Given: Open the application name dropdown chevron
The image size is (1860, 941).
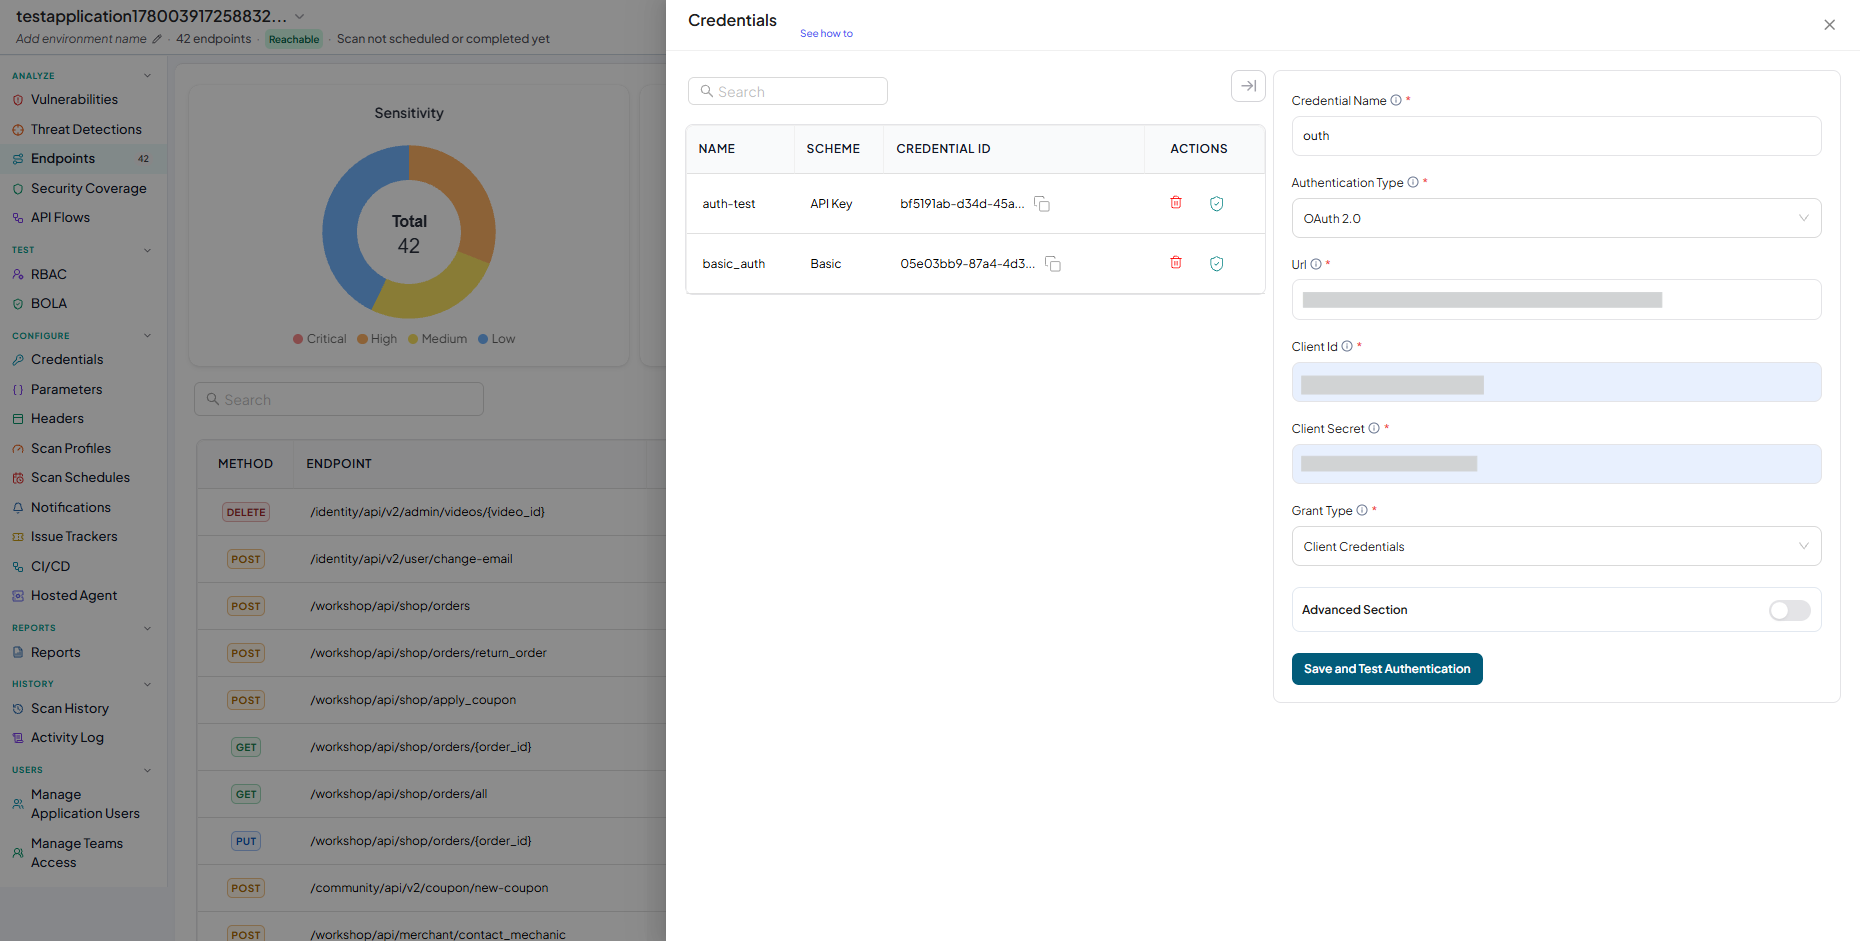Looking at the screenshot, I should [299, 17].
